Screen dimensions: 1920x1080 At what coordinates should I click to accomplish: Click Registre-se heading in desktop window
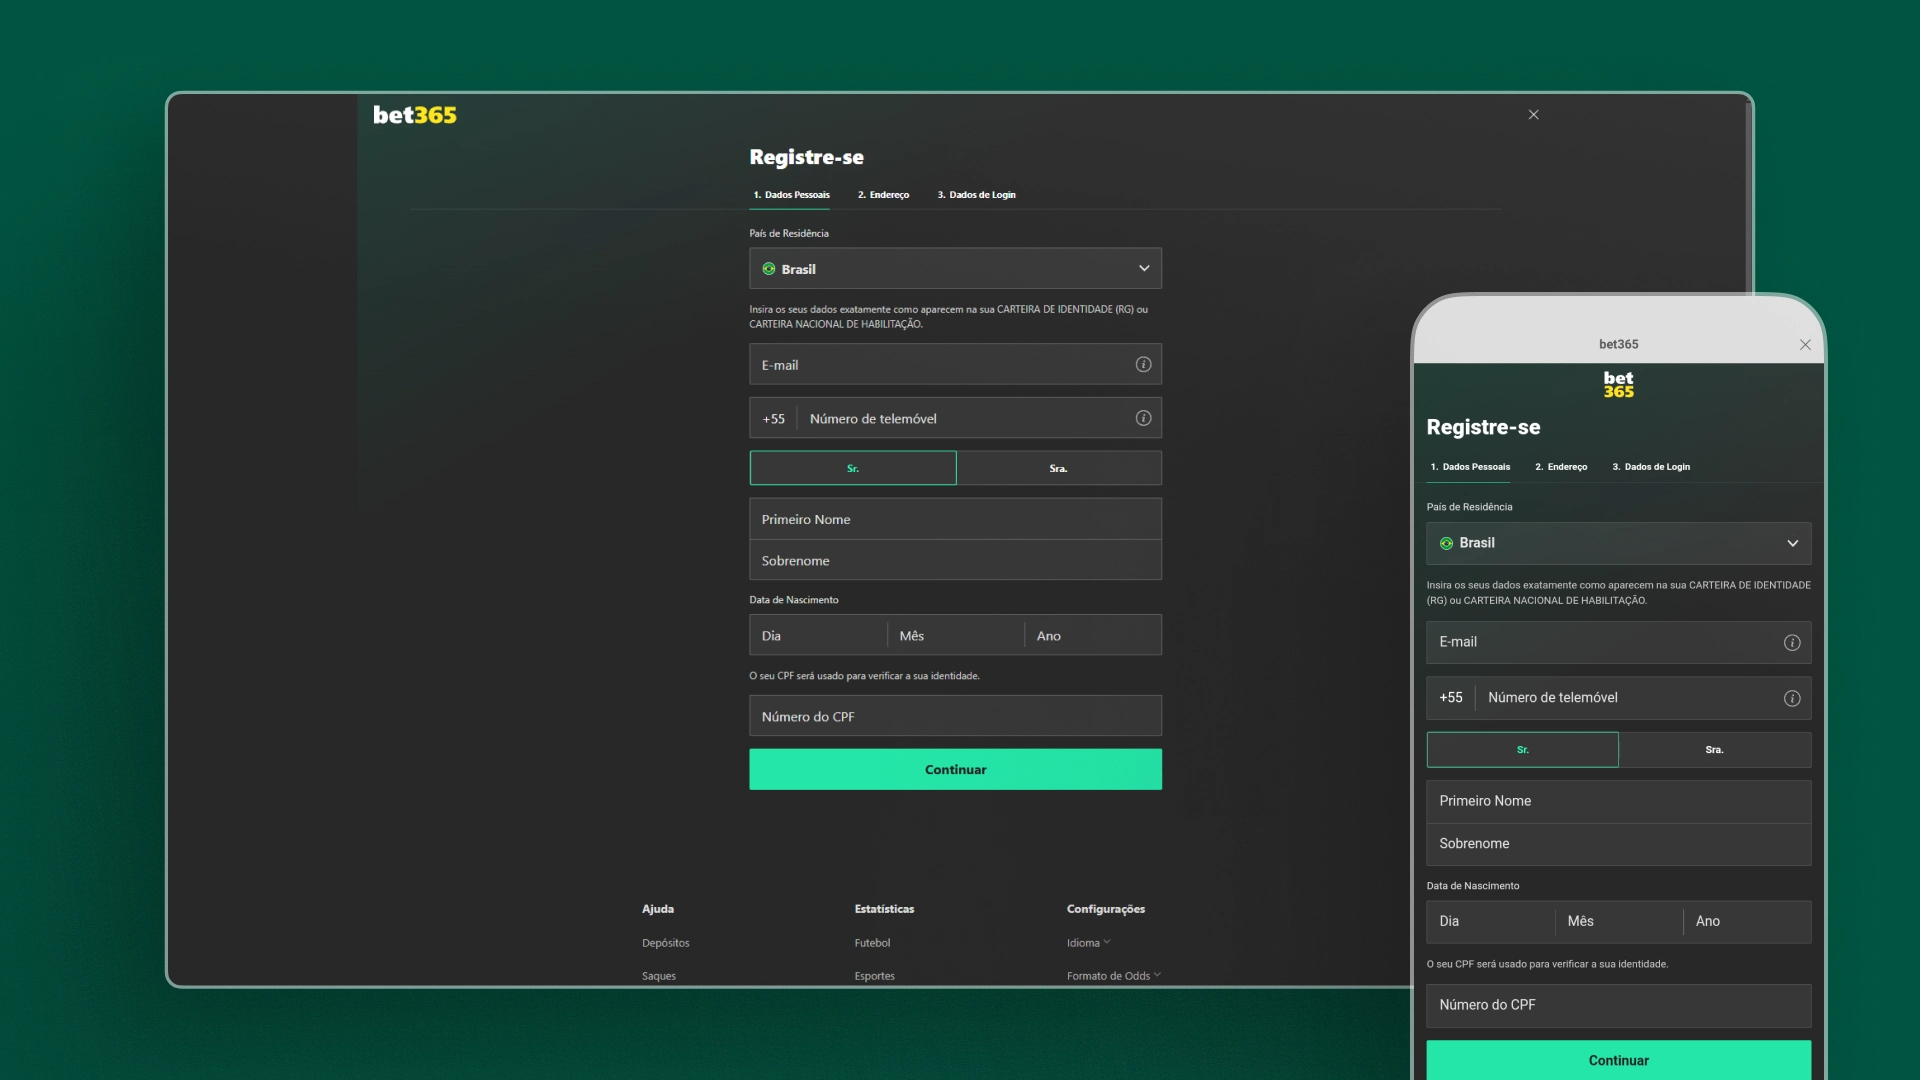pyautogui.click(x=807, y=157)
